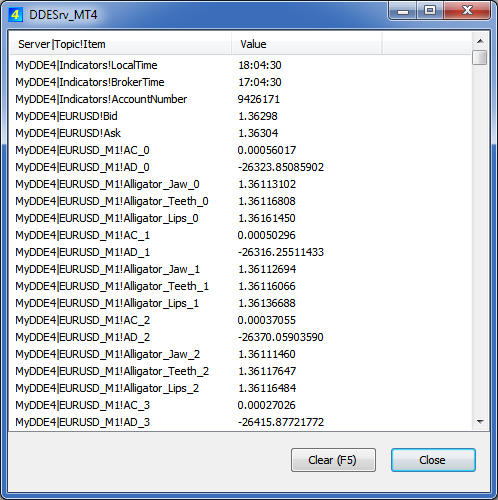Click the Server|Topic!Item column header
Image resolution: width=498 pixels, height=500 pixels.
[120, 44]
